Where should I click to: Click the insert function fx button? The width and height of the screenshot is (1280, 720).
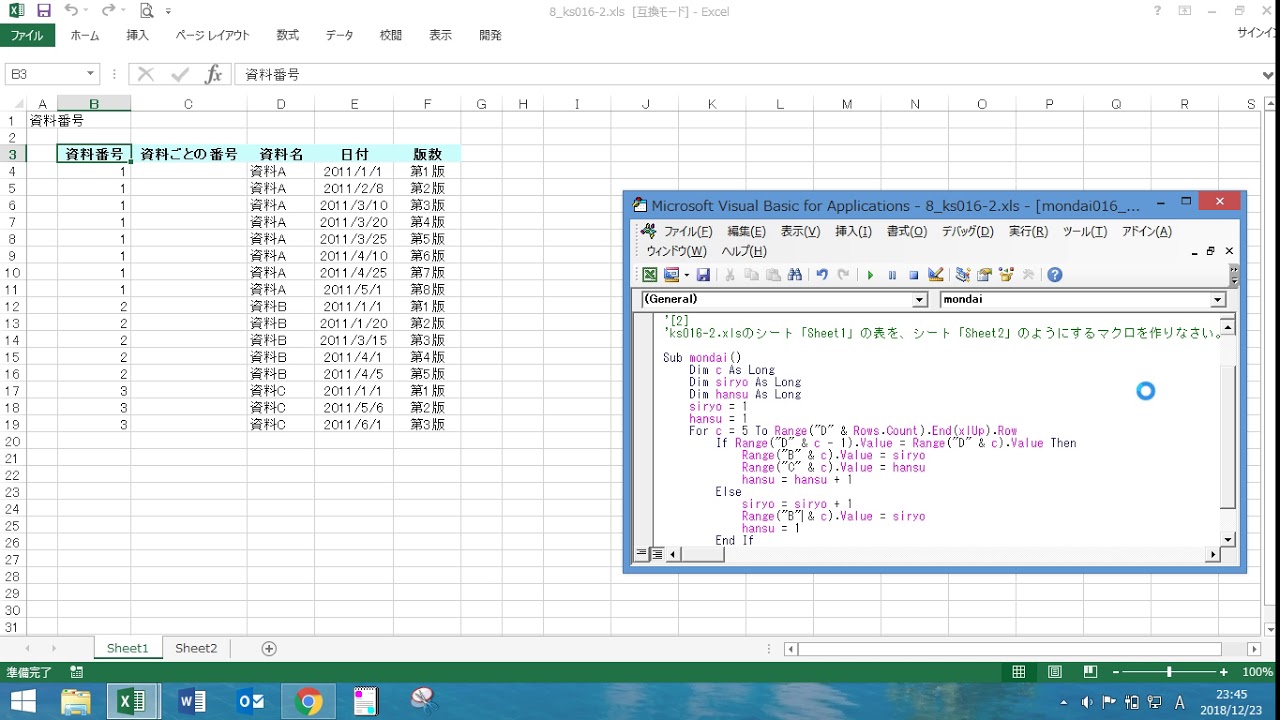pyautogui.click(x=213, y=74)
